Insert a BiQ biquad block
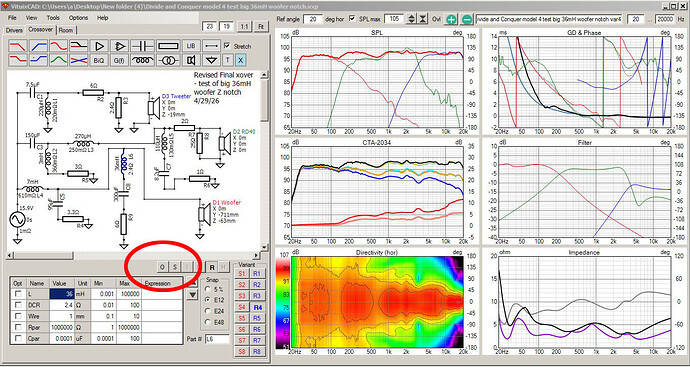Screen dimensions: 690x367 [100, 60]
